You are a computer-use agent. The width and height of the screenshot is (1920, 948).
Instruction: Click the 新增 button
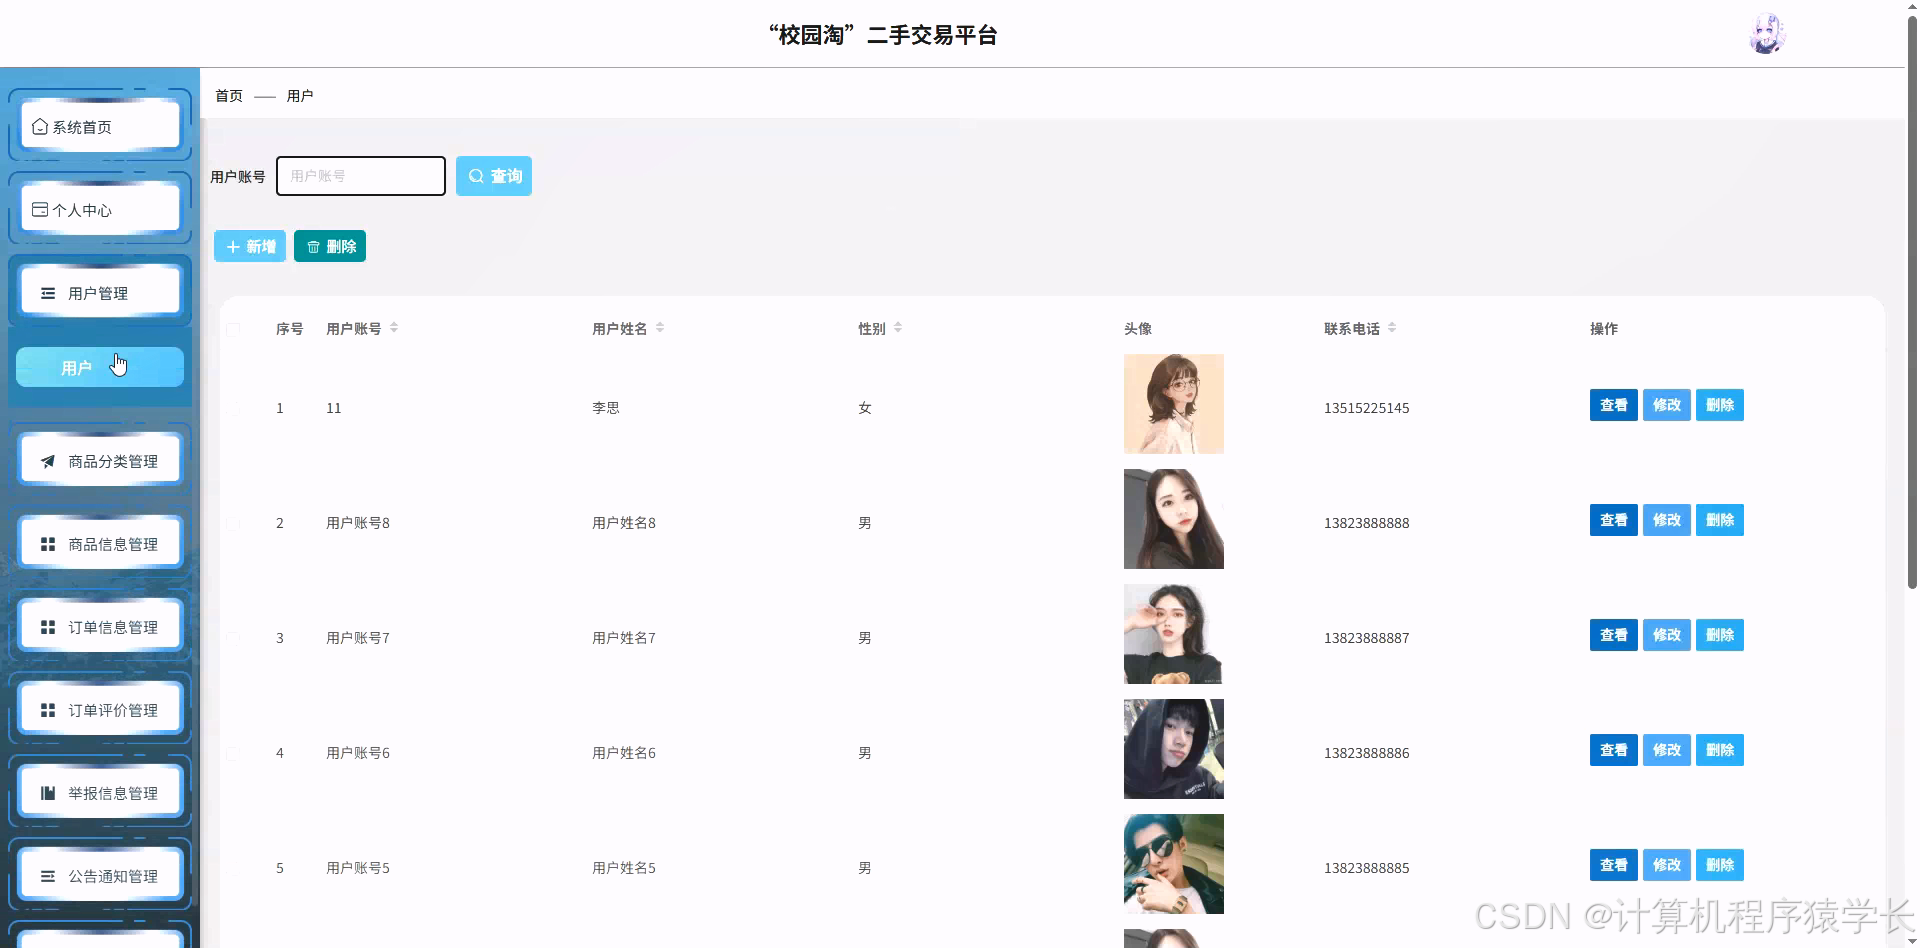249,246
